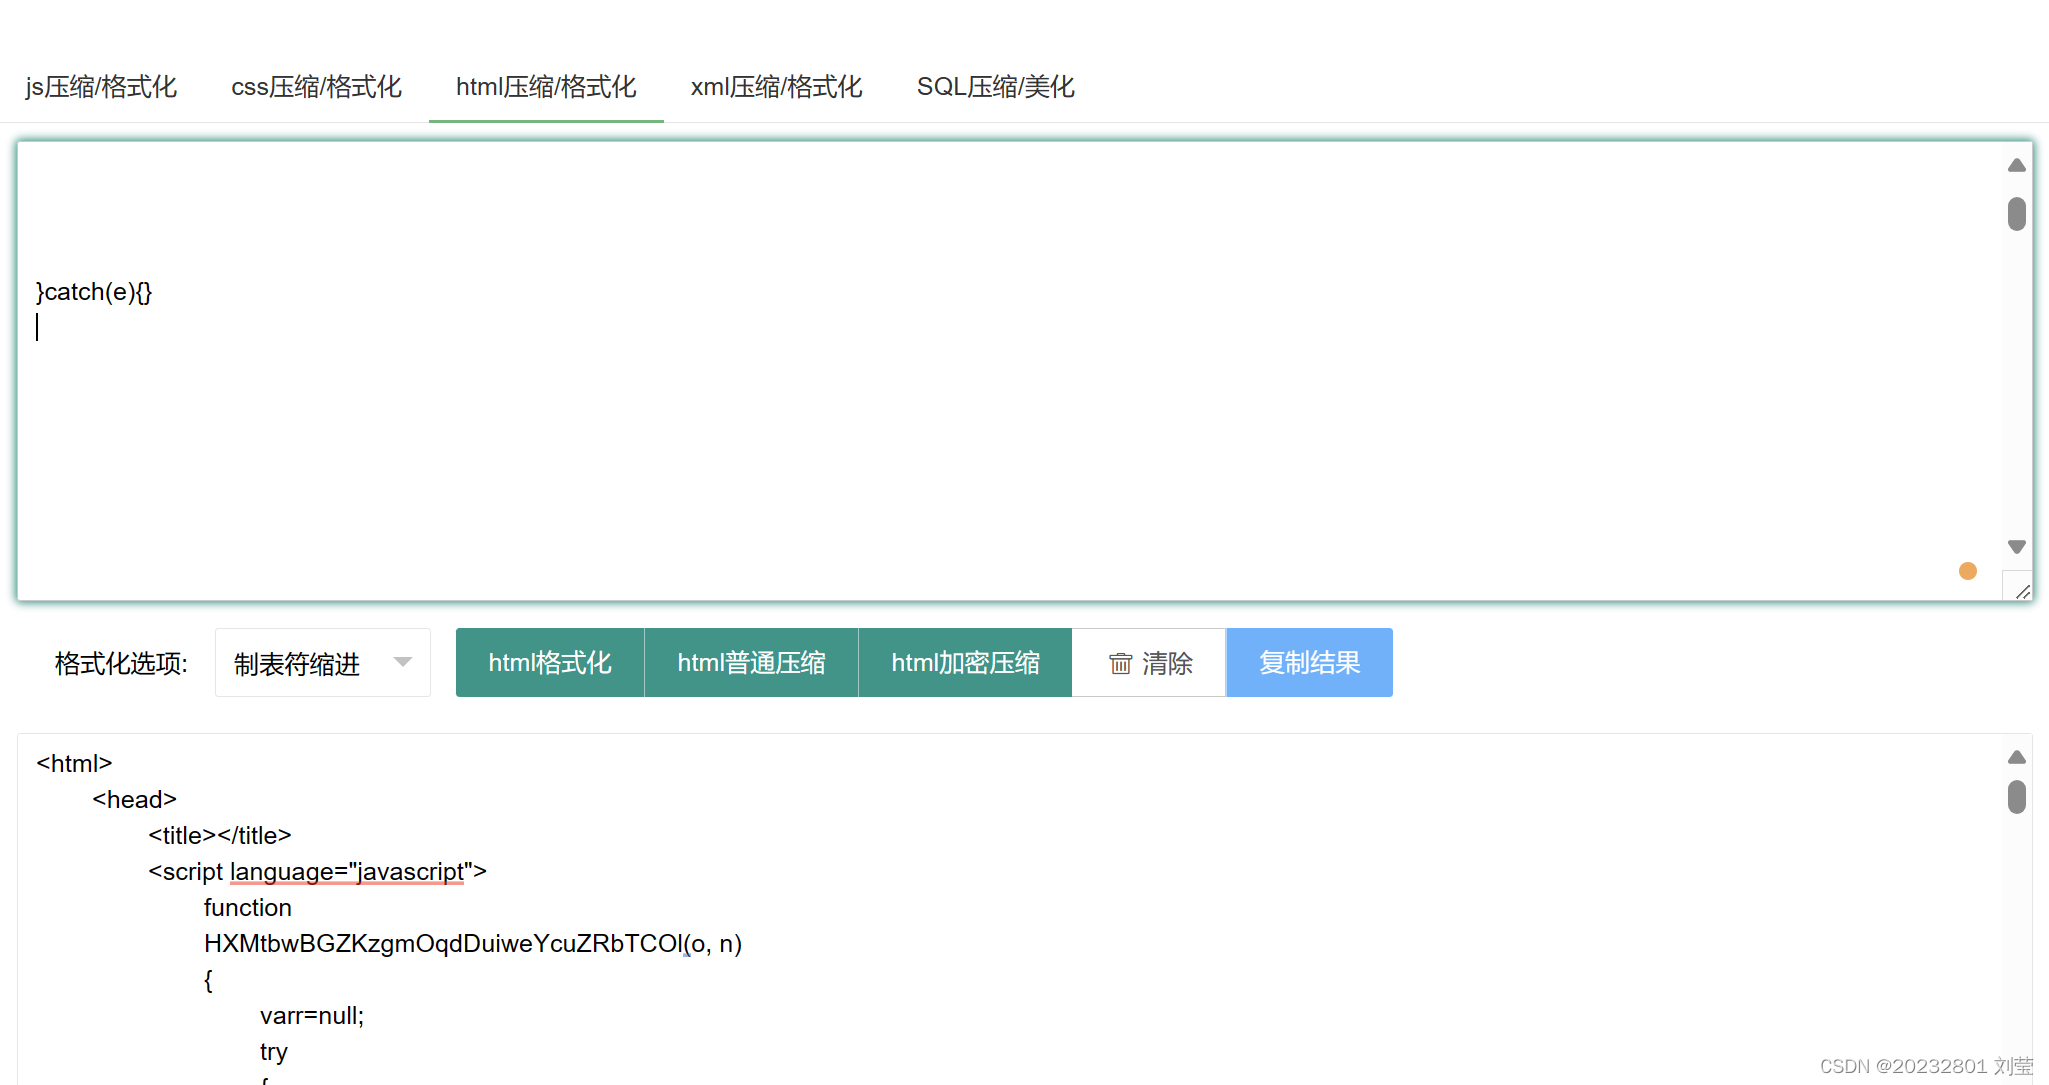Open the css压缩/格式化 tab
This screenshot has width=2049, height=1085.
(x=316, y=87)
